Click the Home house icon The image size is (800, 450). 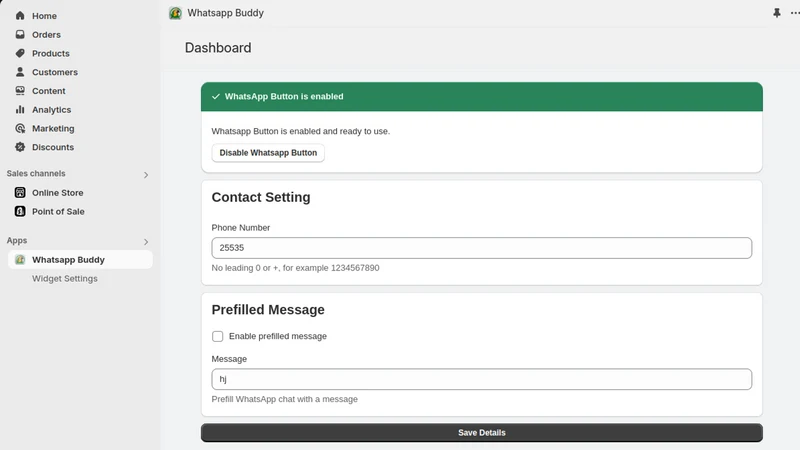point(20,15)
